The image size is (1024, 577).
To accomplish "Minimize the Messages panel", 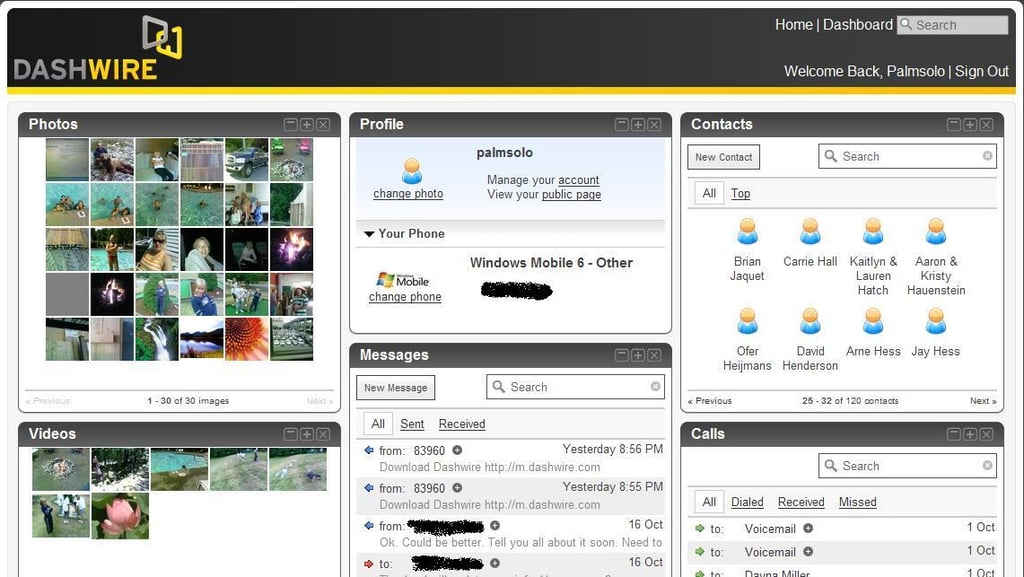I will point(622,354).
